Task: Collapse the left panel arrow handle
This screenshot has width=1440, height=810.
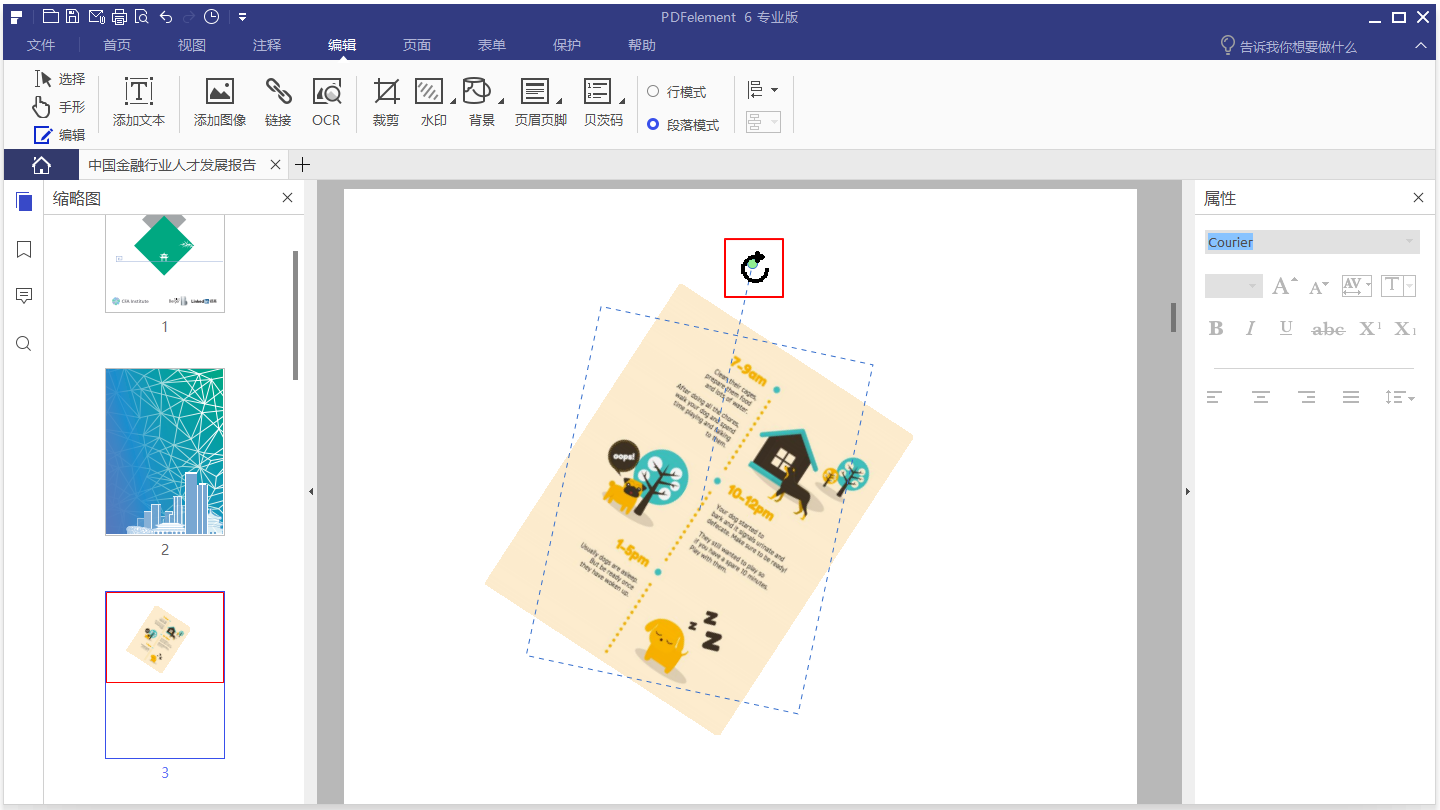Action: [x=311, y=492]
